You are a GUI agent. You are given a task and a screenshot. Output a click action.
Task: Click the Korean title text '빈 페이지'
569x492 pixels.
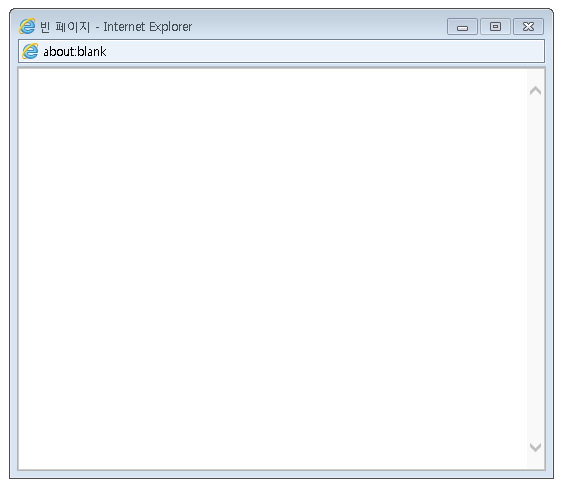point(65,27)
